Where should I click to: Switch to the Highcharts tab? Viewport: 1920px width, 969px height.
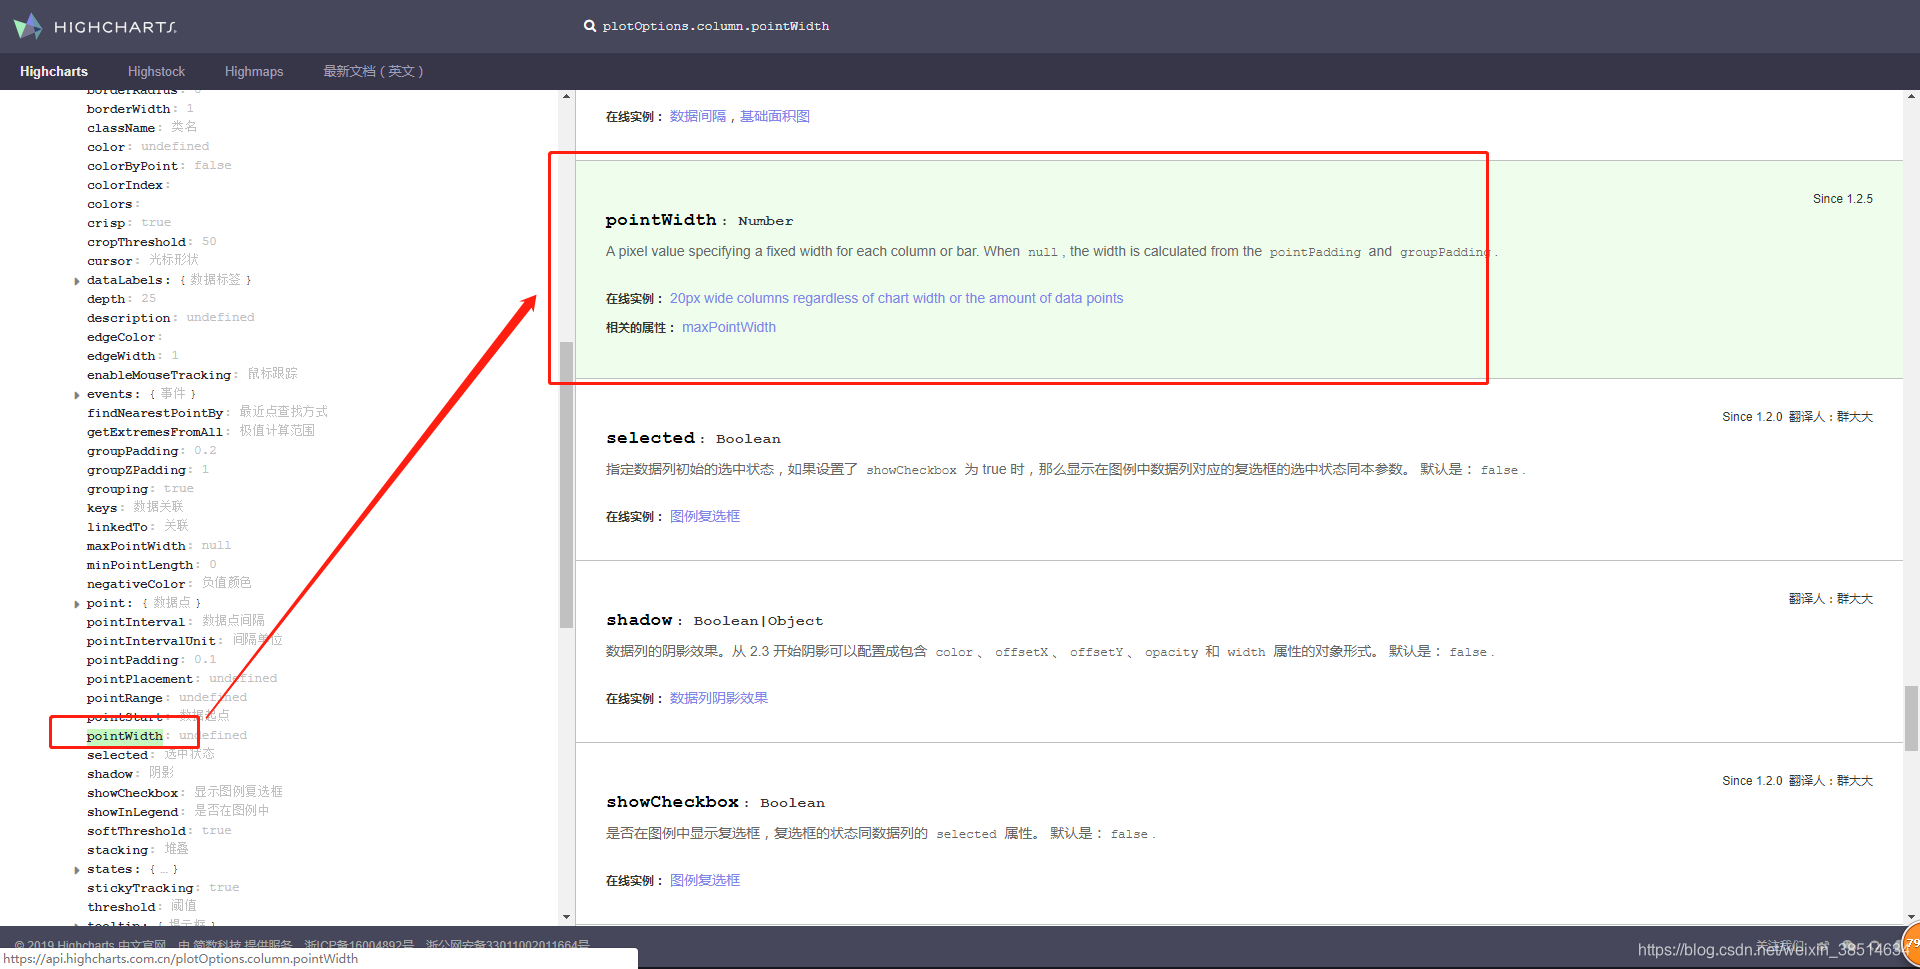click(x=54, y=71)
